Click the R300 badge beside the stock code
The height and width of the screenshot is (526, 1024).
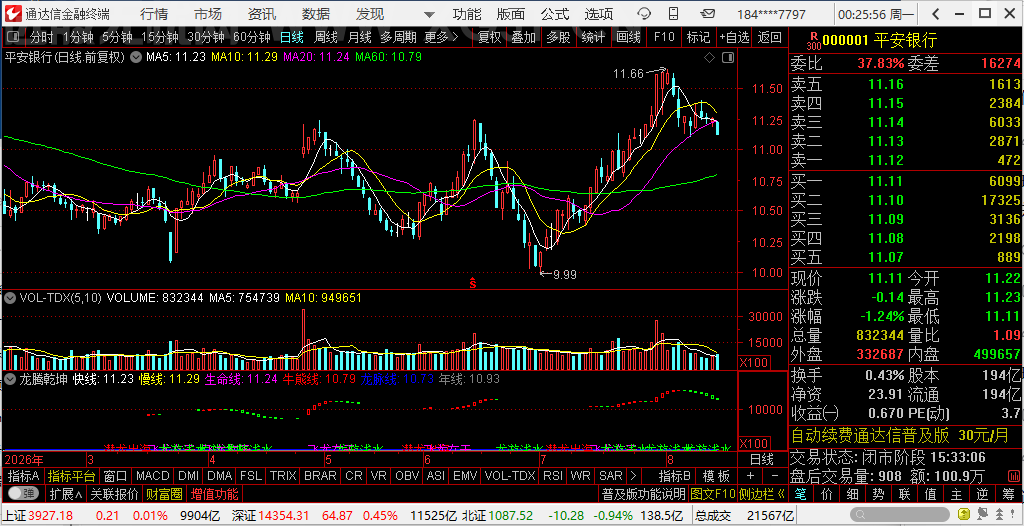click(813, 41)
